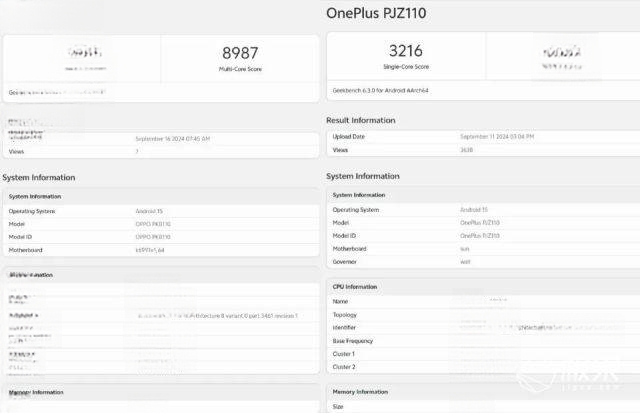640x413 pixels.
Task: Select the 3628 views count
Action: (x=467, y=150)
